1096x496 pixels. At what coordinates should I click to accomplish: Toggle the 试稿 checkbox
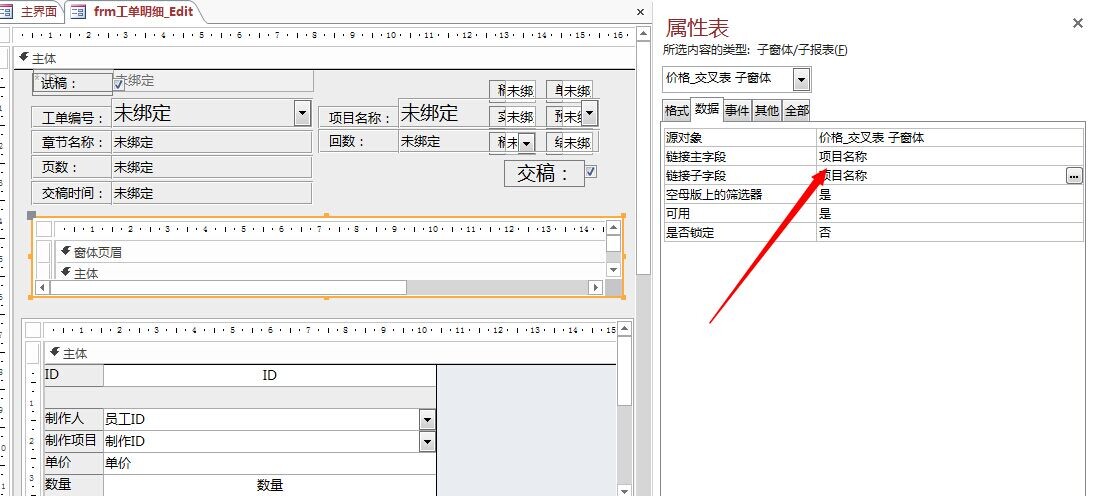119,84
